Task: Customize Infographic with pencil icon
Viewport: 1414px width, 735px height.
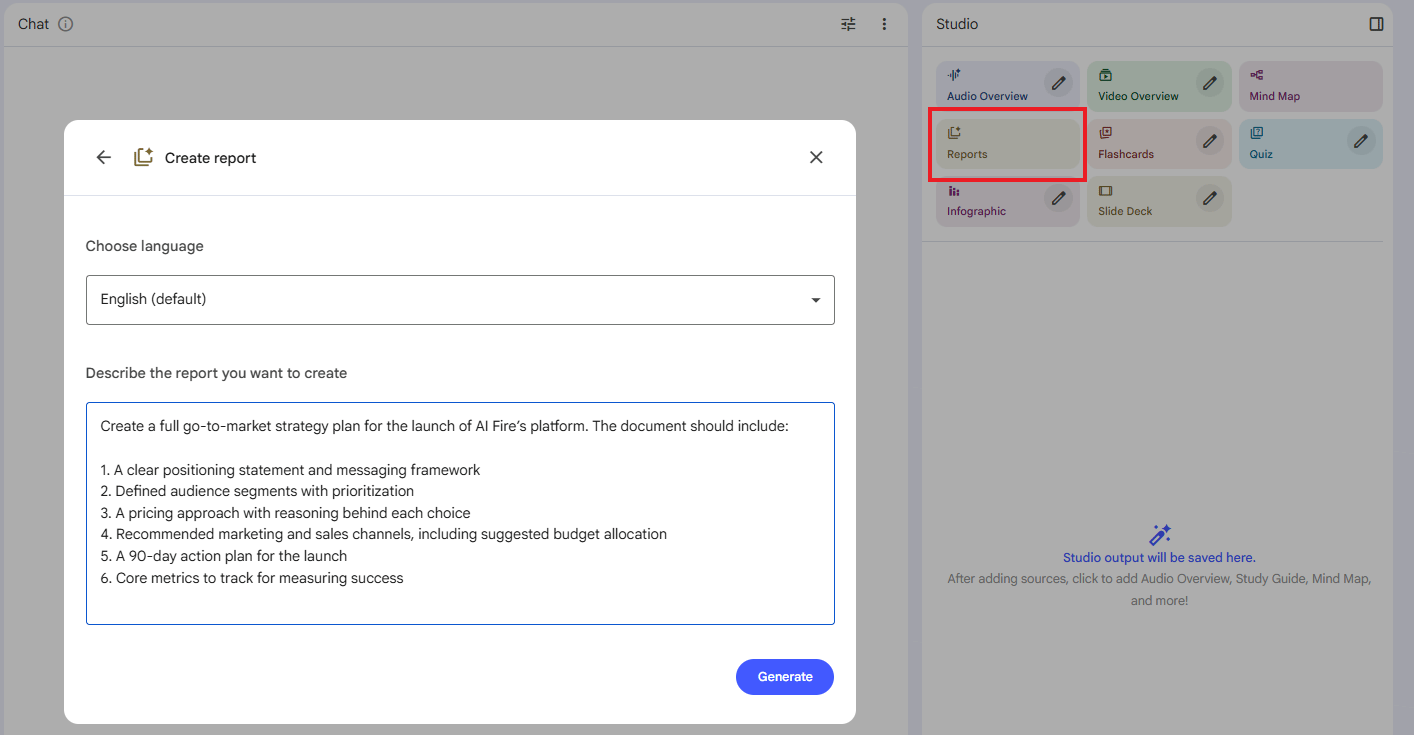Action: [1058, 197]
